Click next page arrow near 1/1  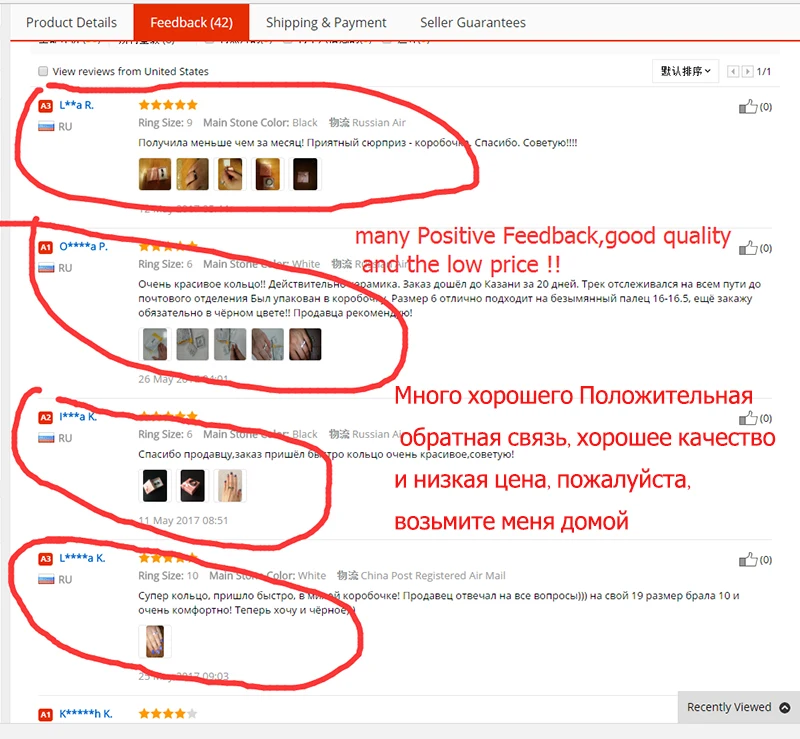pos(747,71)
